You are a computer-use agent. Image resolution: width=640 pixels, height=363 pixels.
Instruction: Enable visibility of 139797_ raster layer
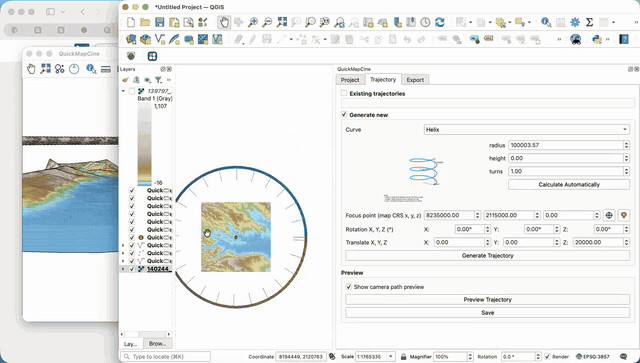click(132, 91)
